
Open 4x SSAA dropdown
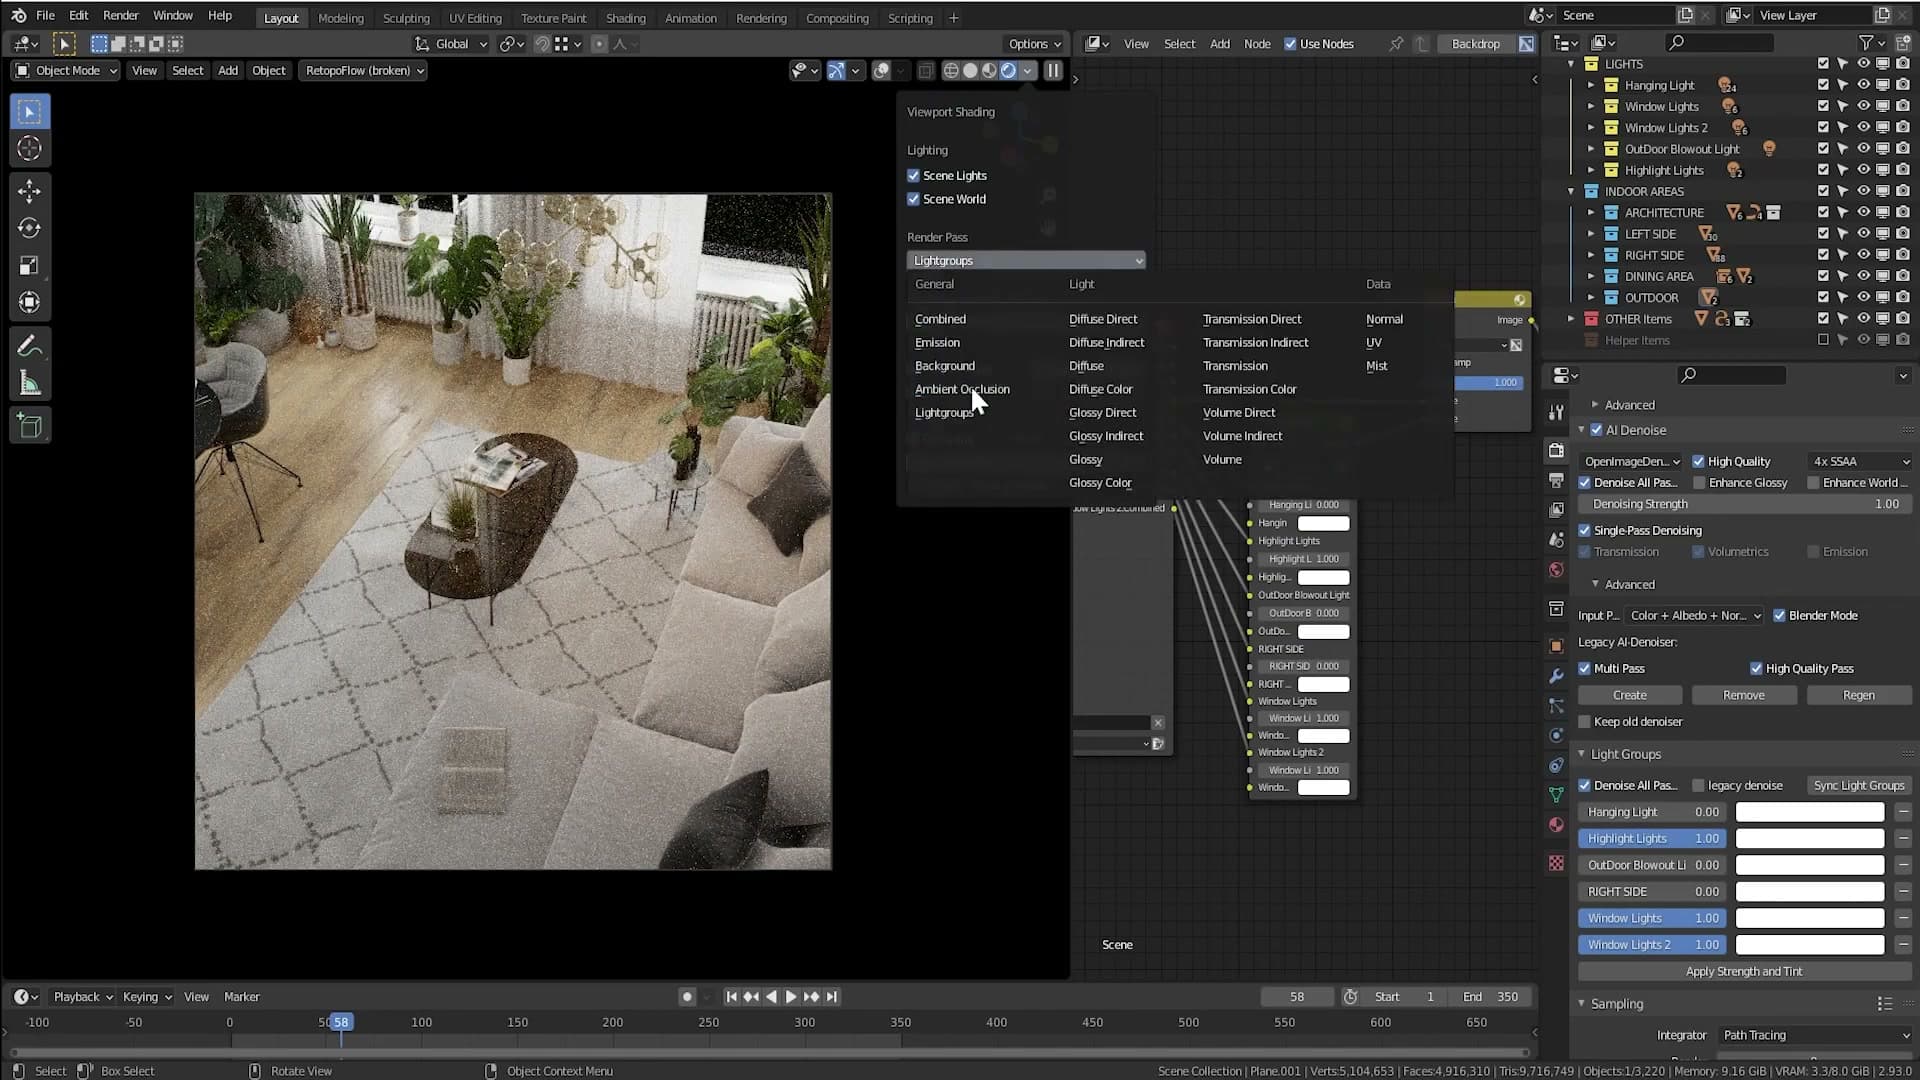1859,461
